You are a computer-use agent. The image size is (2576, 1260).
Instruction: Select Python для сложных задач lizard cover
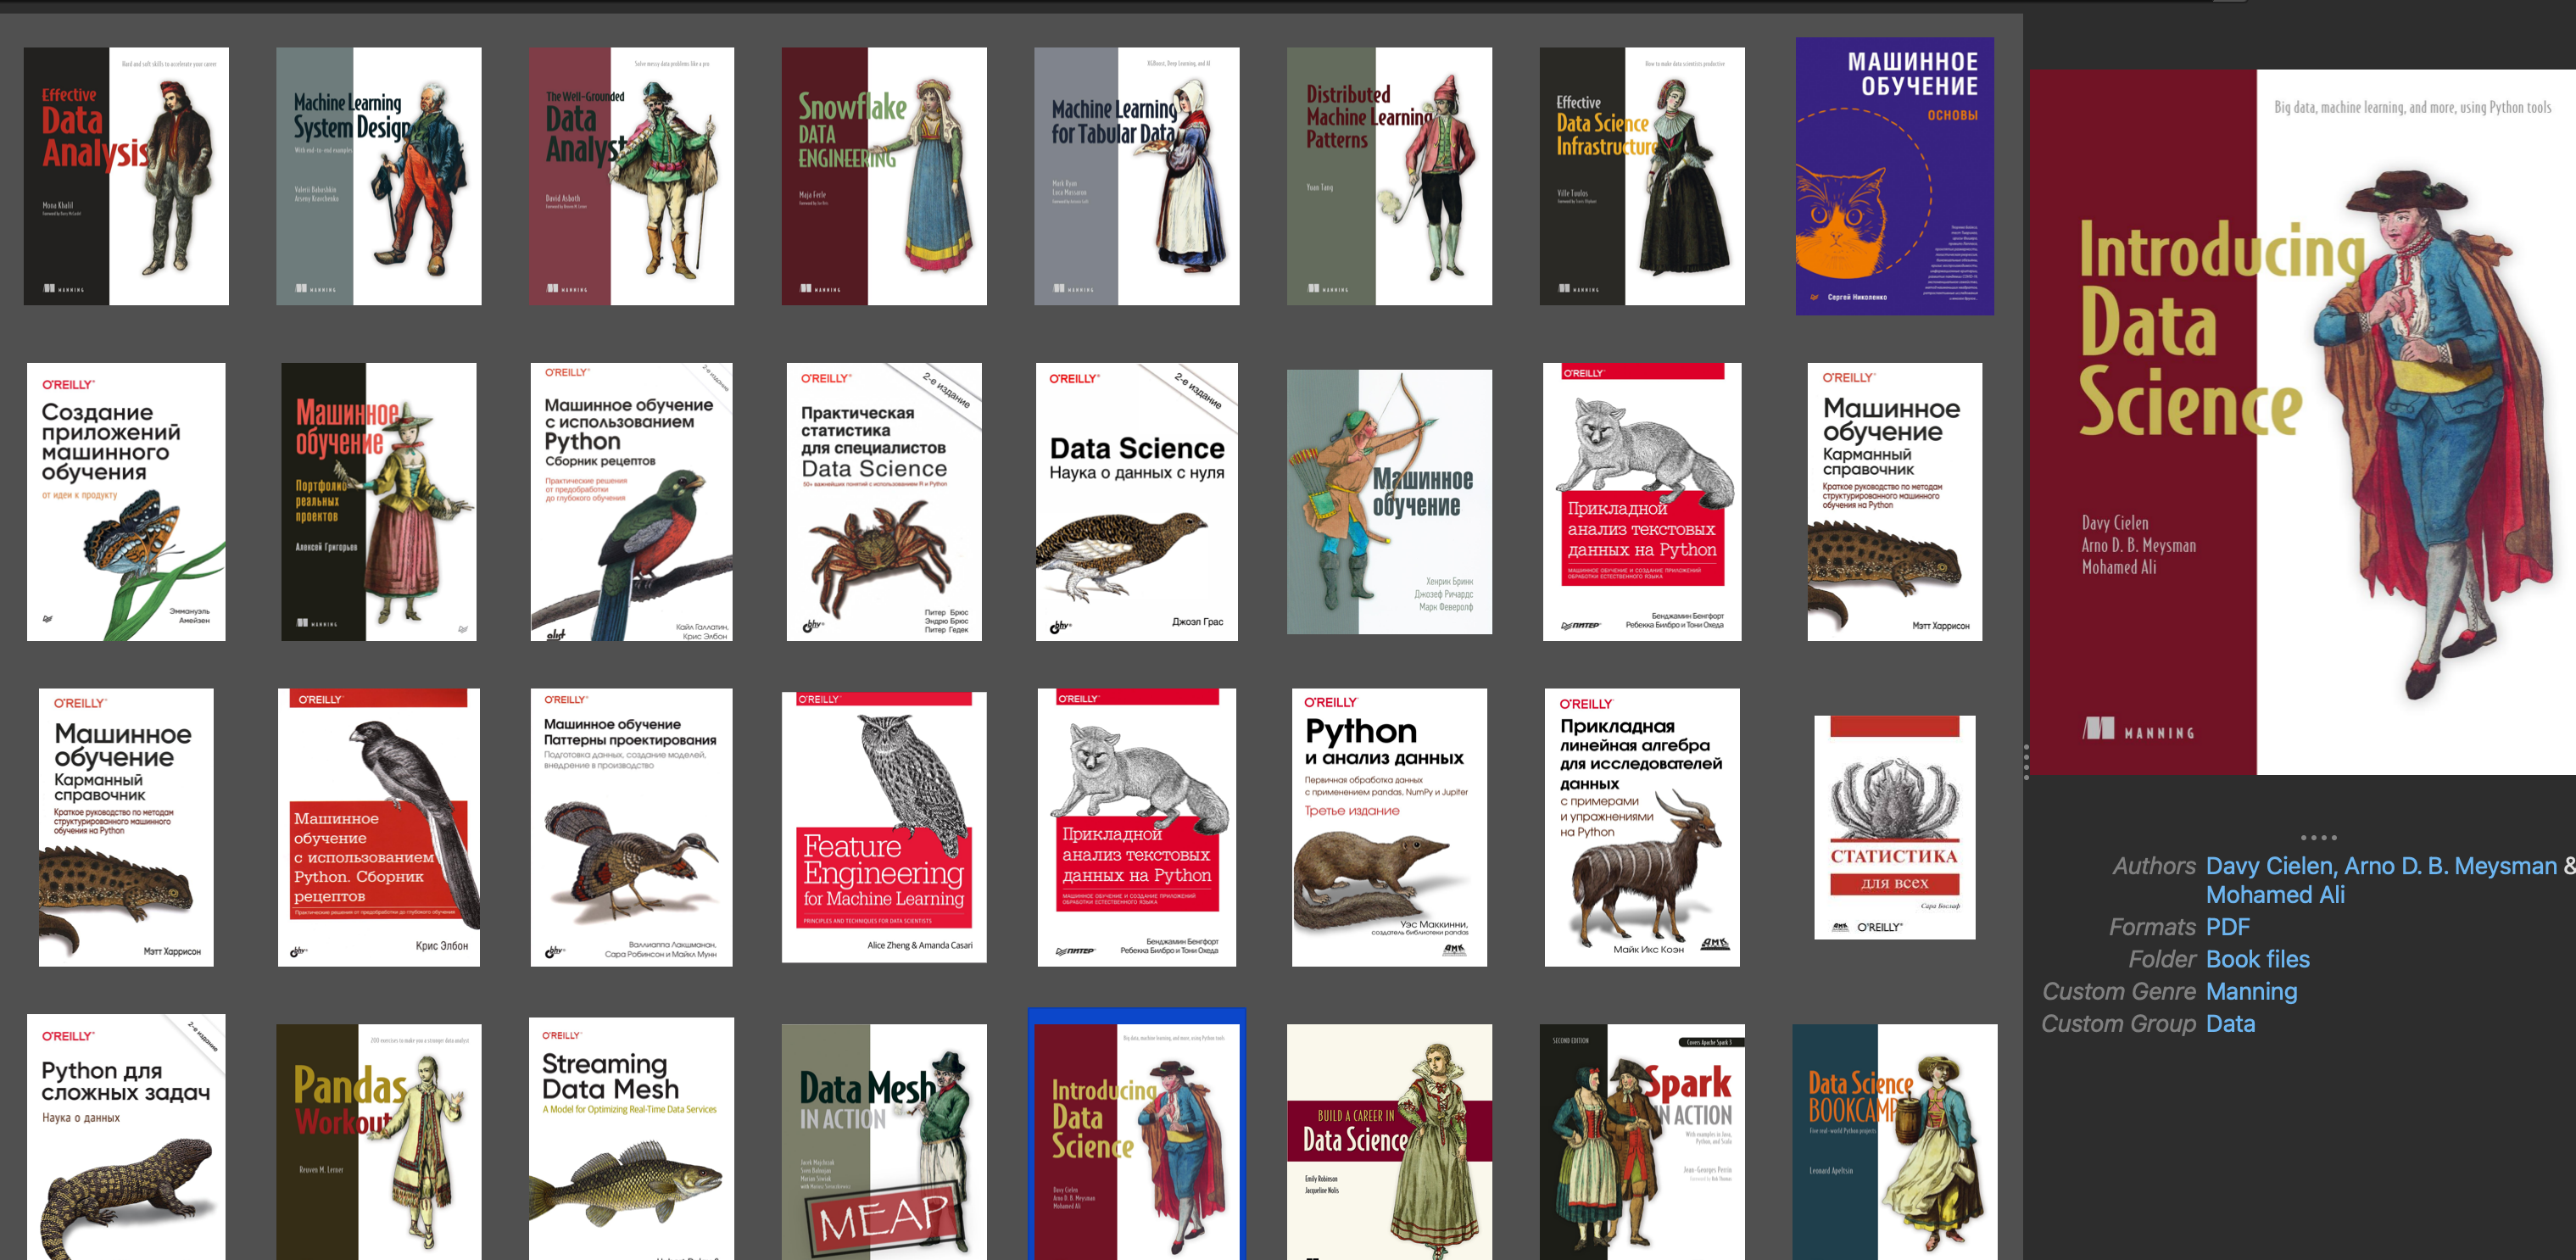(126, 1137)
